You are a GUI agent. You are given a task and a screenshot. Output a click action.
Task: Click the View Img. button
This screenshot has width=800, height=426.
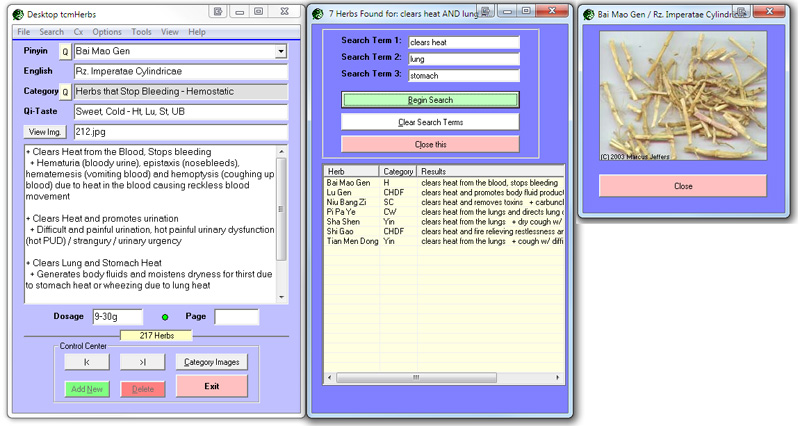[45, 132]
